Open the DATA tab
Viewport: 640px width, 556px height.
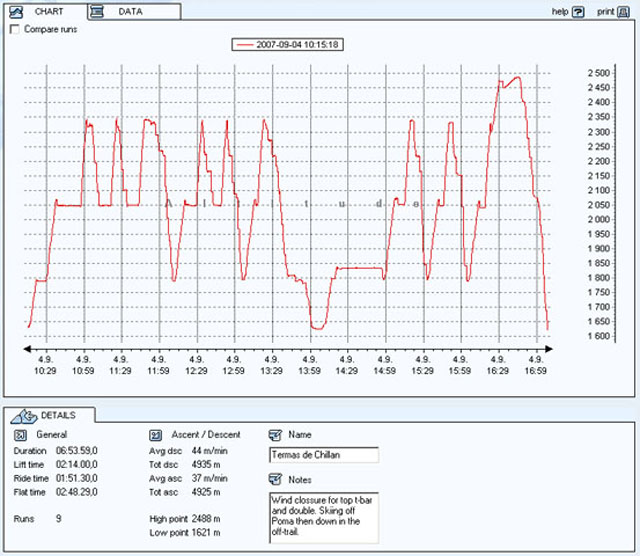click(x=134, y=11)
